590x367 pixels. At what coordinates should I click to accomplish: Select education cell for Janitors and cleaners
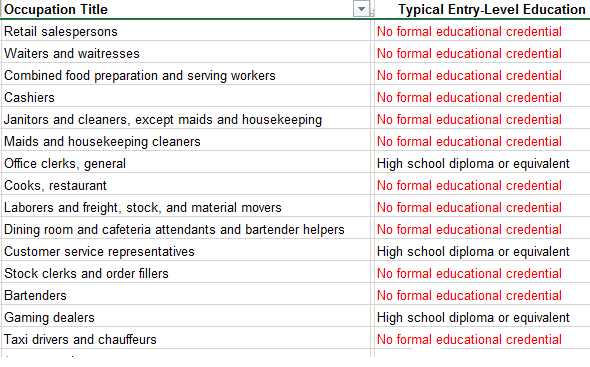(x=482, y=119)
